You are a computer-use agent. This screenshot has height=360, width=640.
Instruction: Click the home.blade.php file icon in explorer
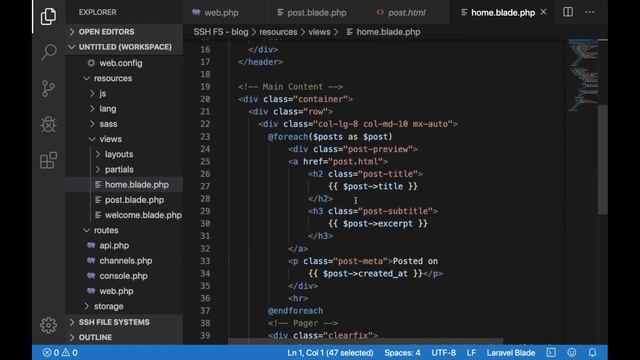click(98, 184)
